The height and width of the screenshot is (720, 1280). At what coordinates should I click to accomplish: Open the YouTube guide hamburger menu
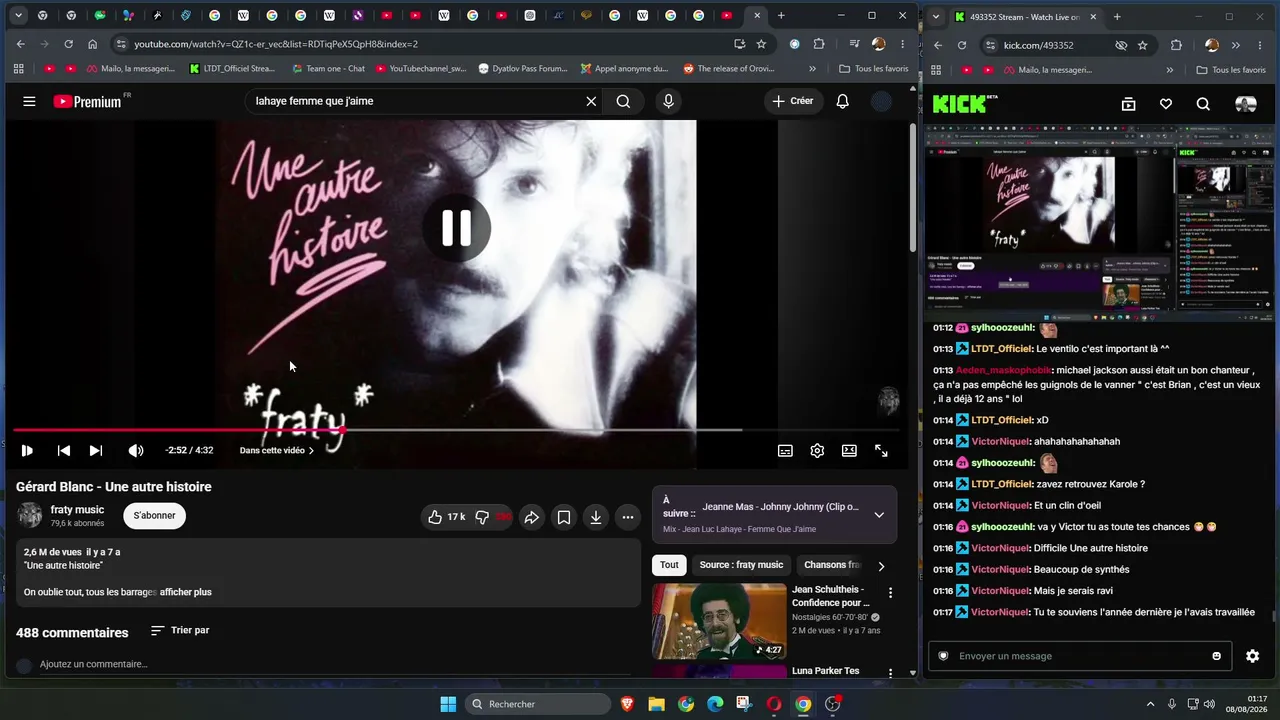coord(29,101)
